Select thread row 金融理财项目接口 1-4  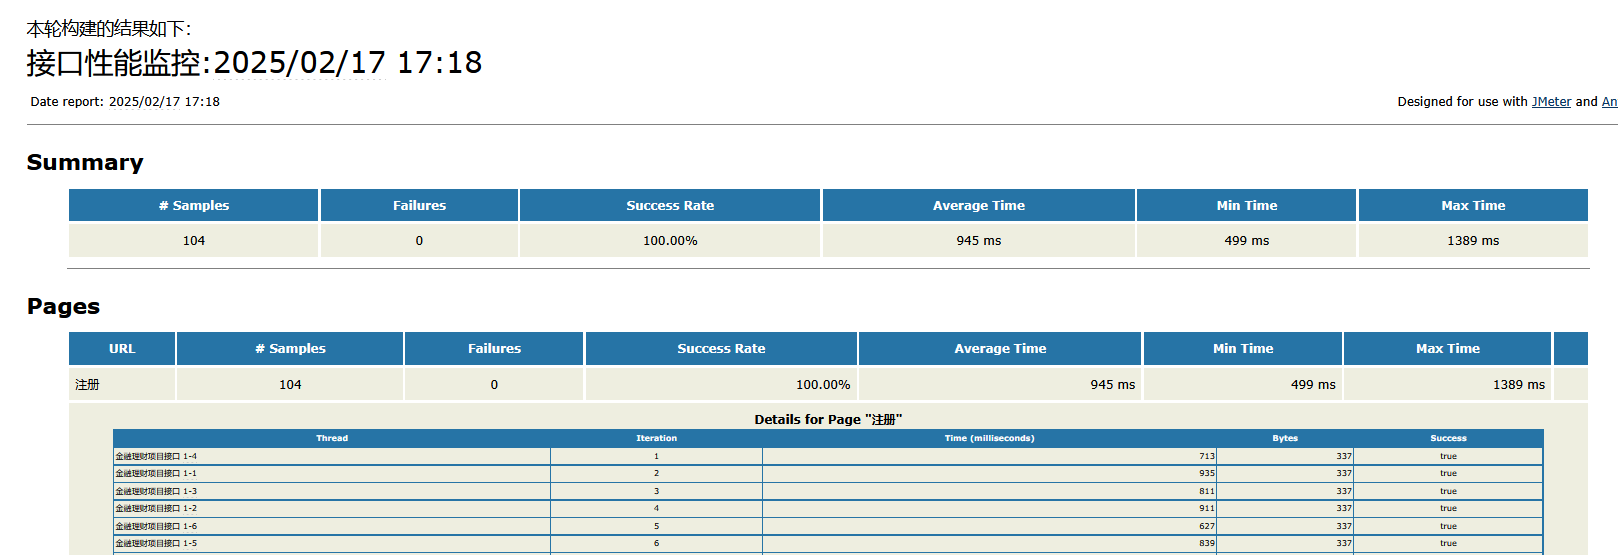156,456
